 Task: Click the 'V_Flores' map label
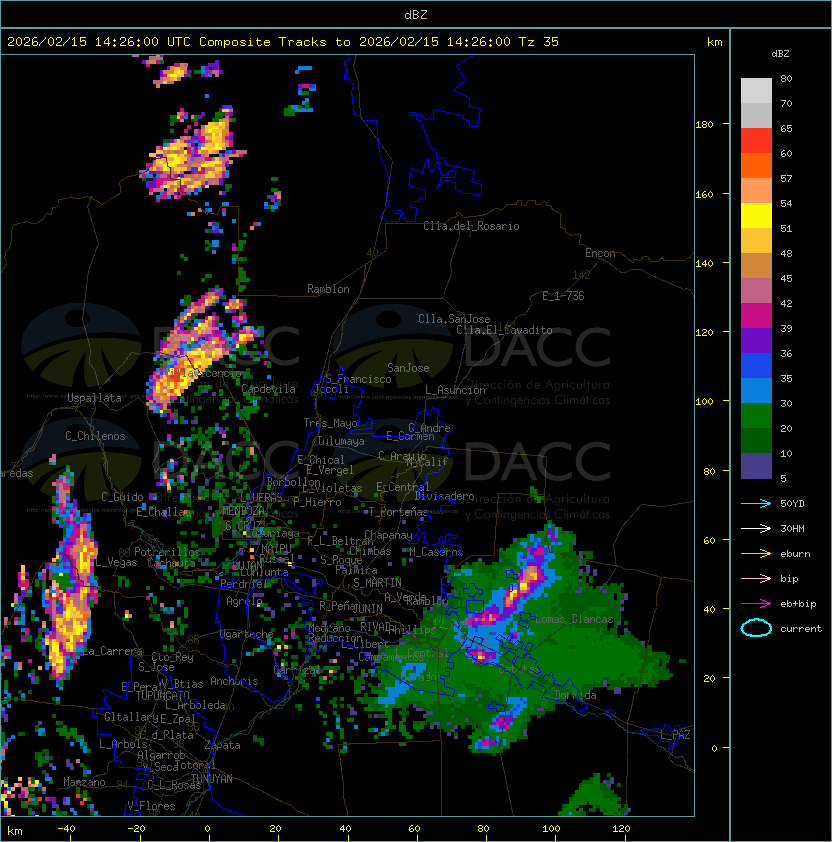[x=151, y=806]
